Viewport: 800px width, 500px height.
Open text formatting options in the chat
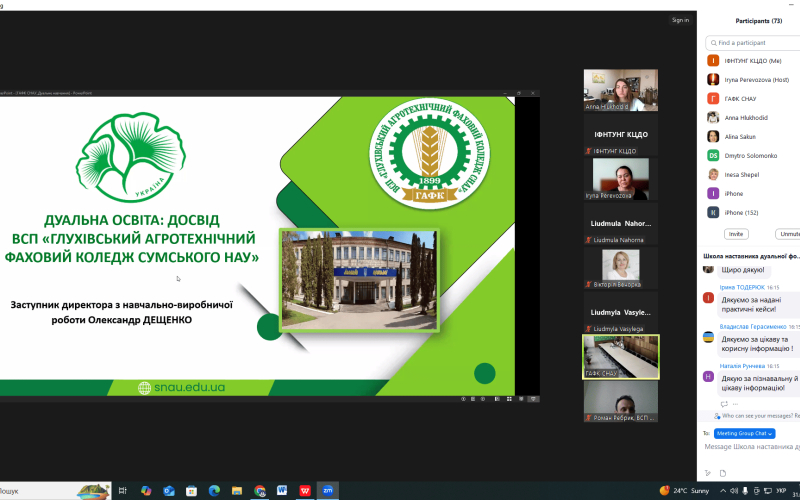[708, 473]
